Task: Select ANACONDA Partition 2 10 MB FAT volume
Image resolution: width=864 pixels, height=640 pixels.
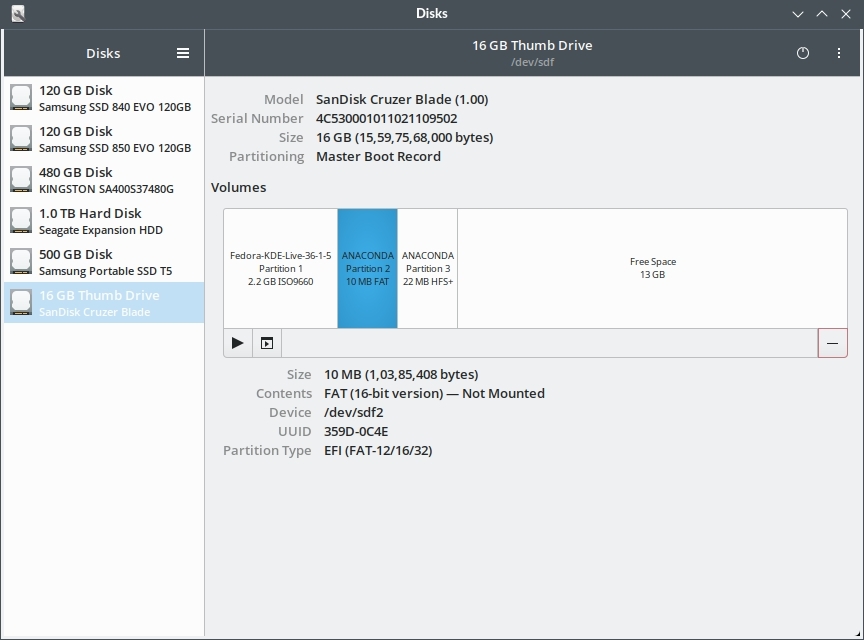Action: pos(368,268)
